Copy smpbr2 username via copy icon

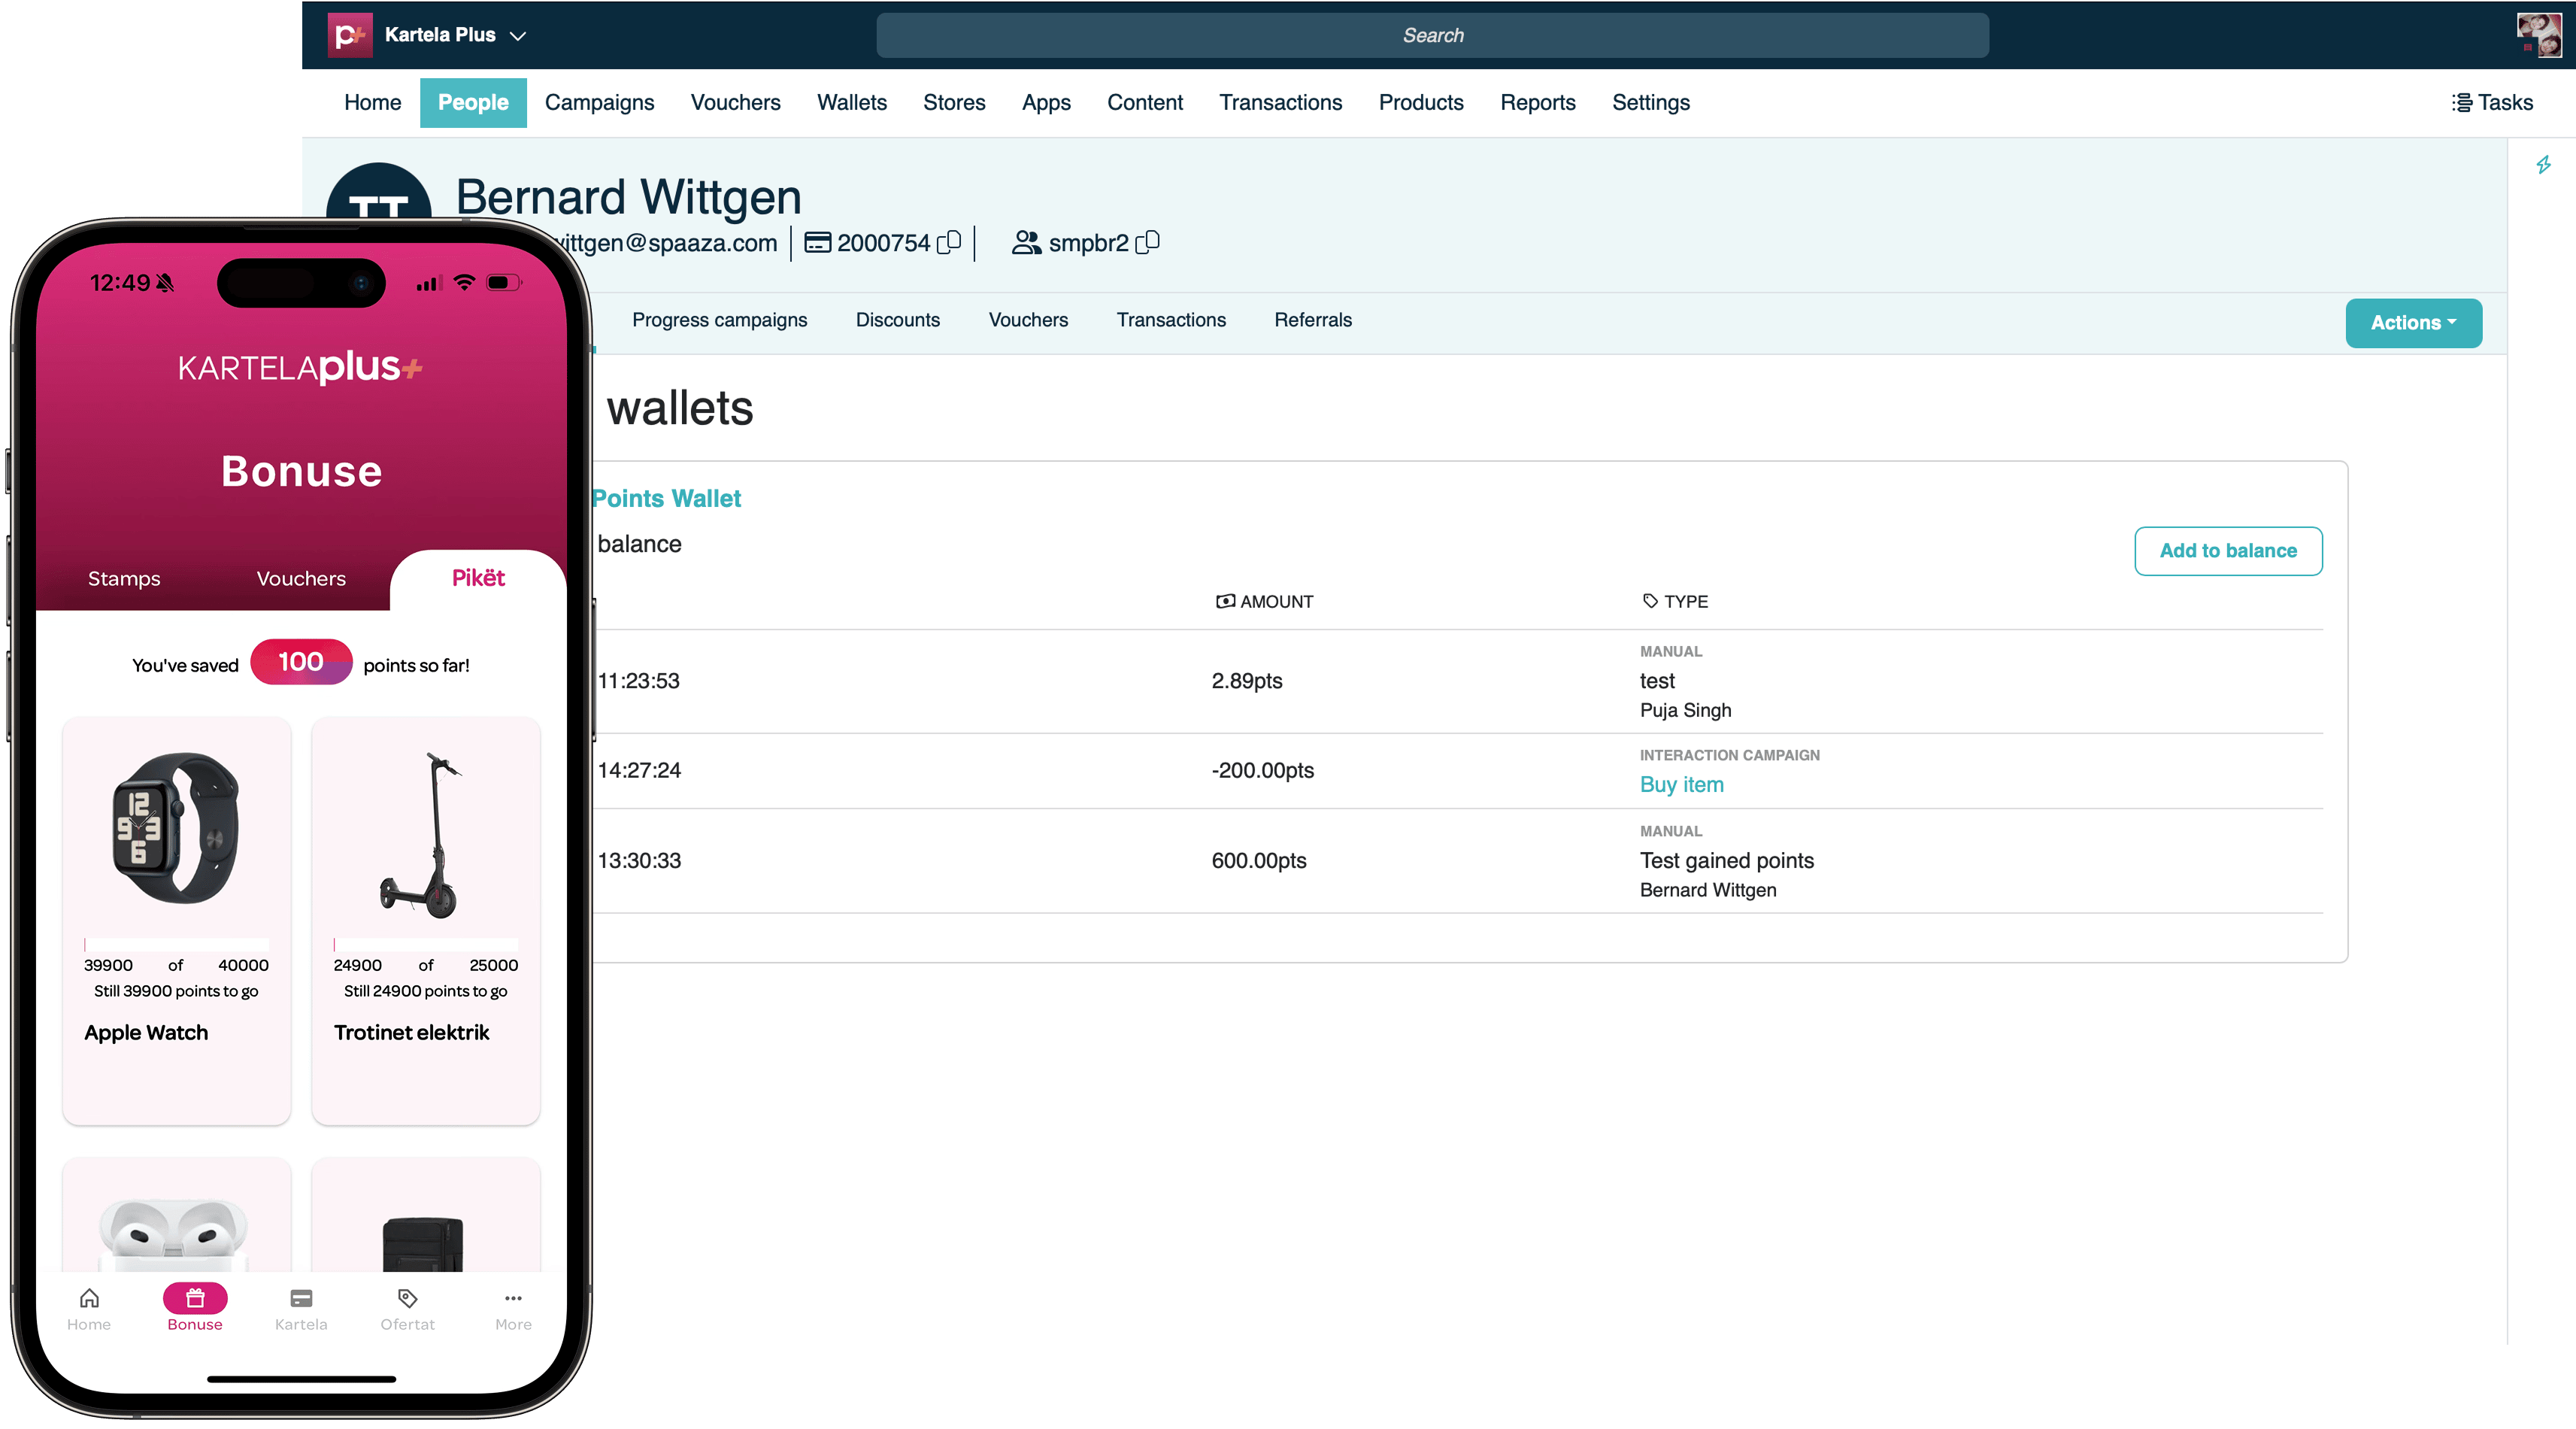pos(1147,242)
